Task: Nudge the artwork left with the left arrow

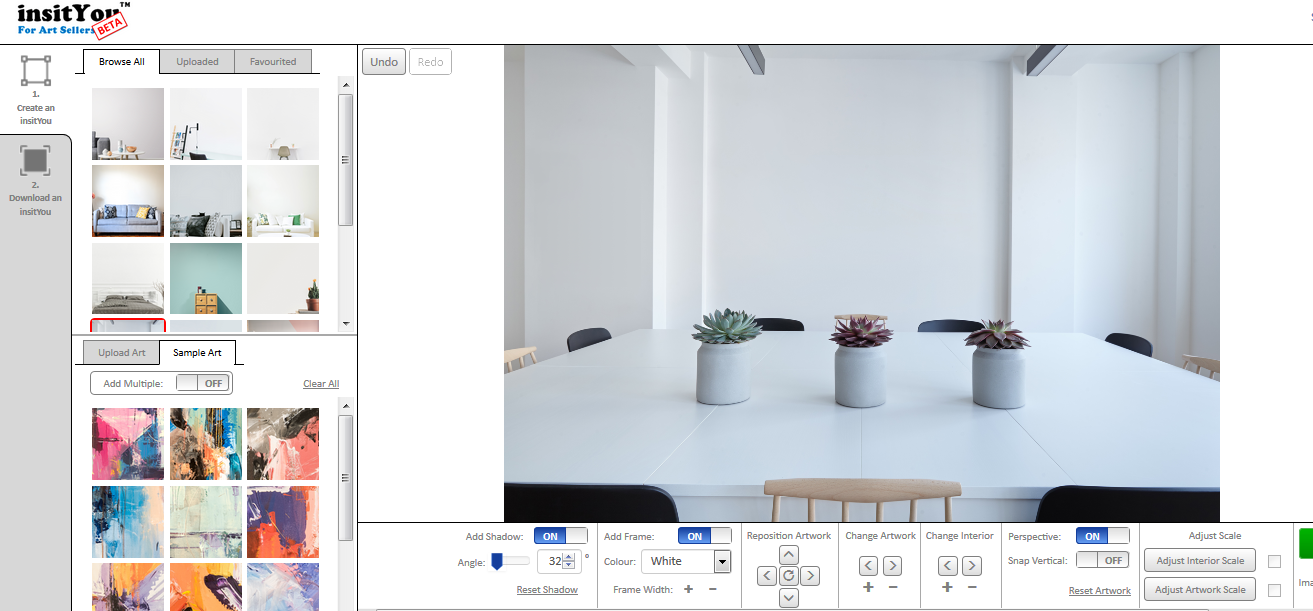Action: [x=766, y=576]
